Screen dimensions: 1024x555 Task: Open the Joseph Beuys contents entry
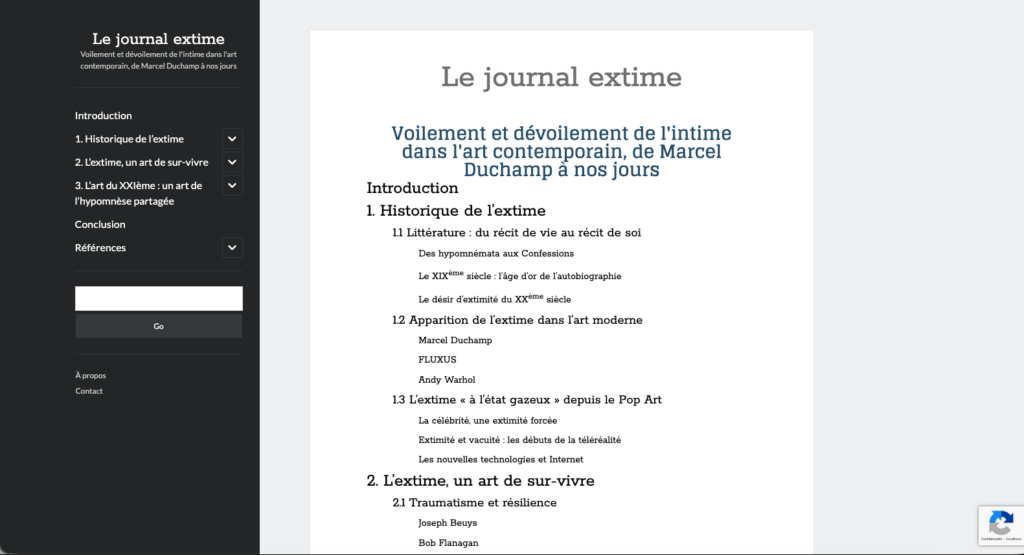[447, 523]
